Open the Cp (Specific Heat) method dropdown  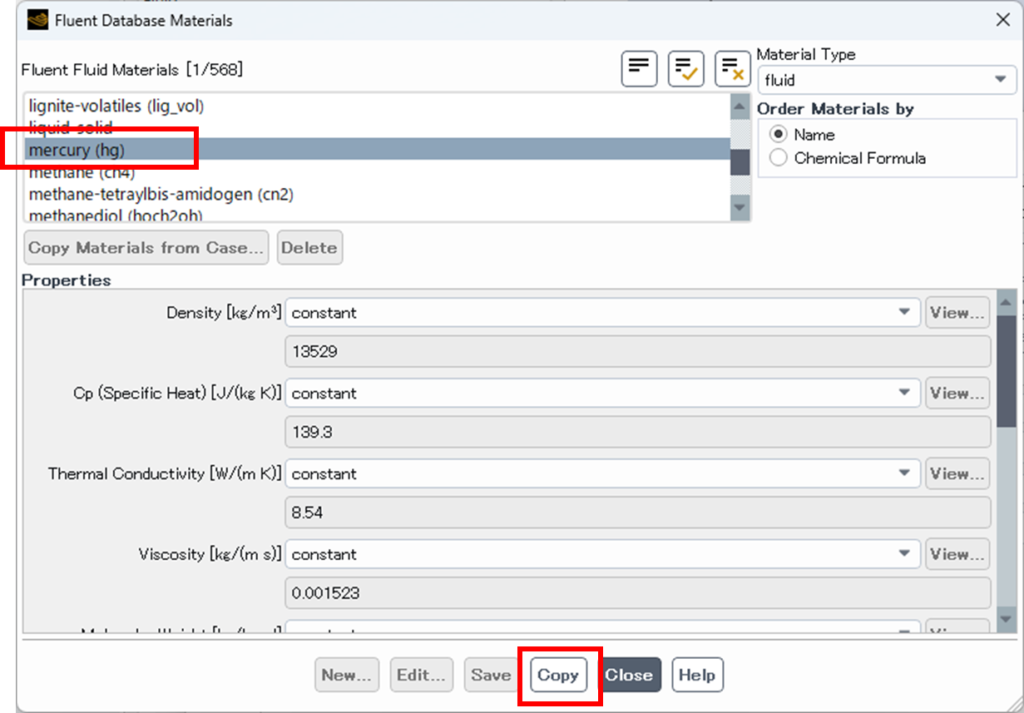click(x=603, y=393)
